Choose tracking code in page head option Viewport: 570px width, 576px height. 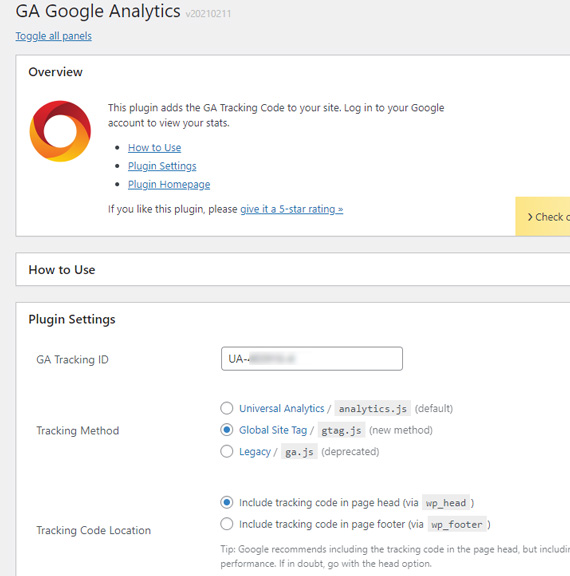(x=227, y=502)
